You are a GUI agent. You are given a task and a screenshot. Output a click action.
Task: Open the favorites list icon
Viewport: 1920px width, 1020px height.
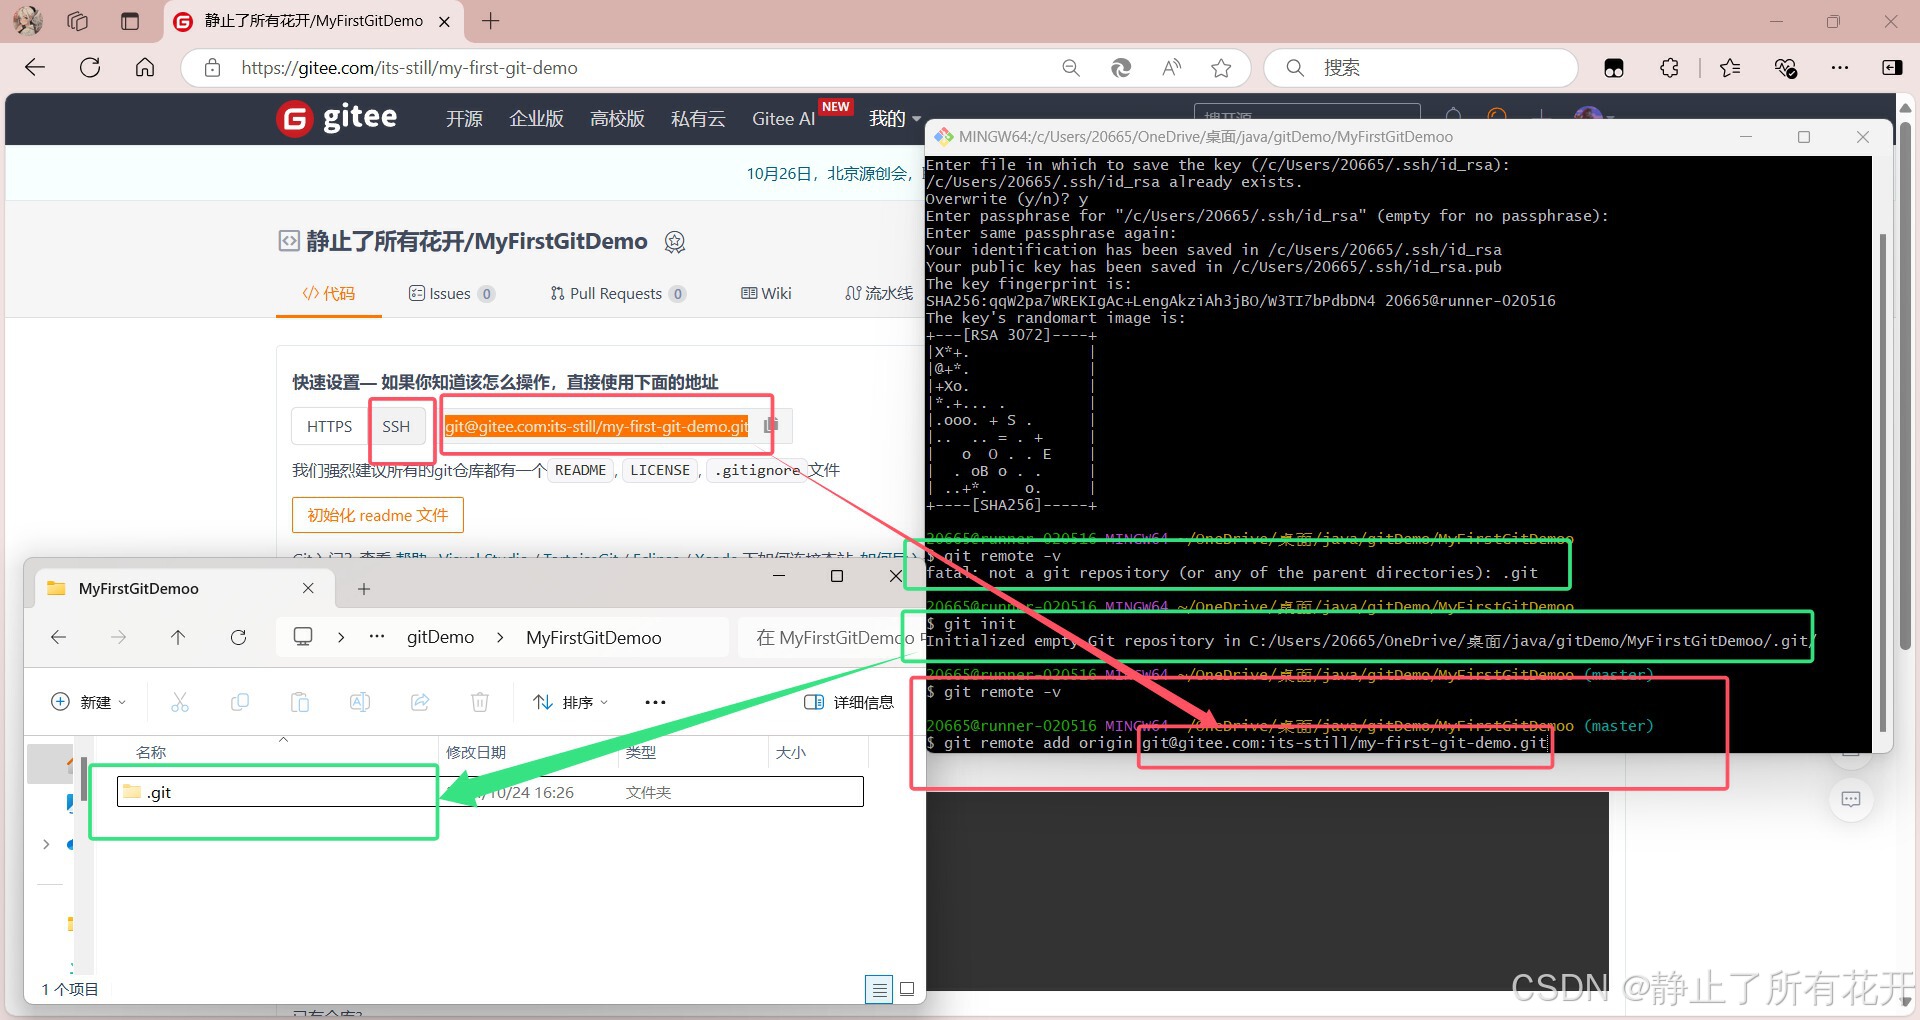coord(1730,68)
